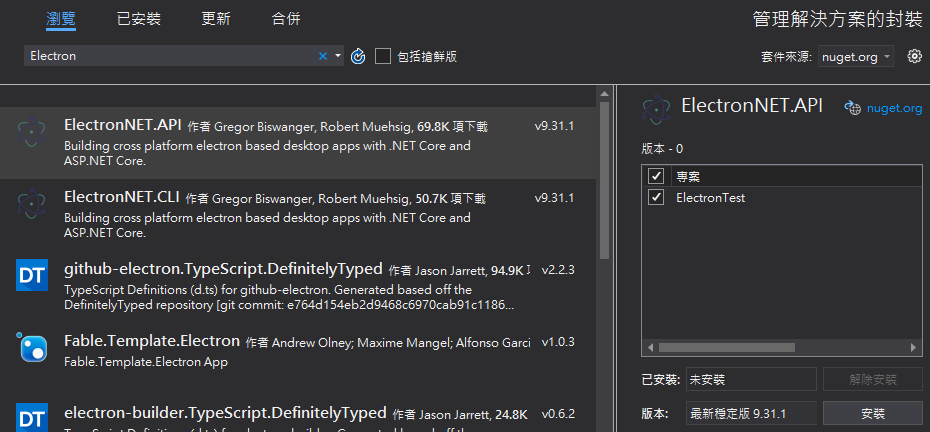Click the v0.6.2 version label
Screen dimensions: 930x432
pos(558,414)
